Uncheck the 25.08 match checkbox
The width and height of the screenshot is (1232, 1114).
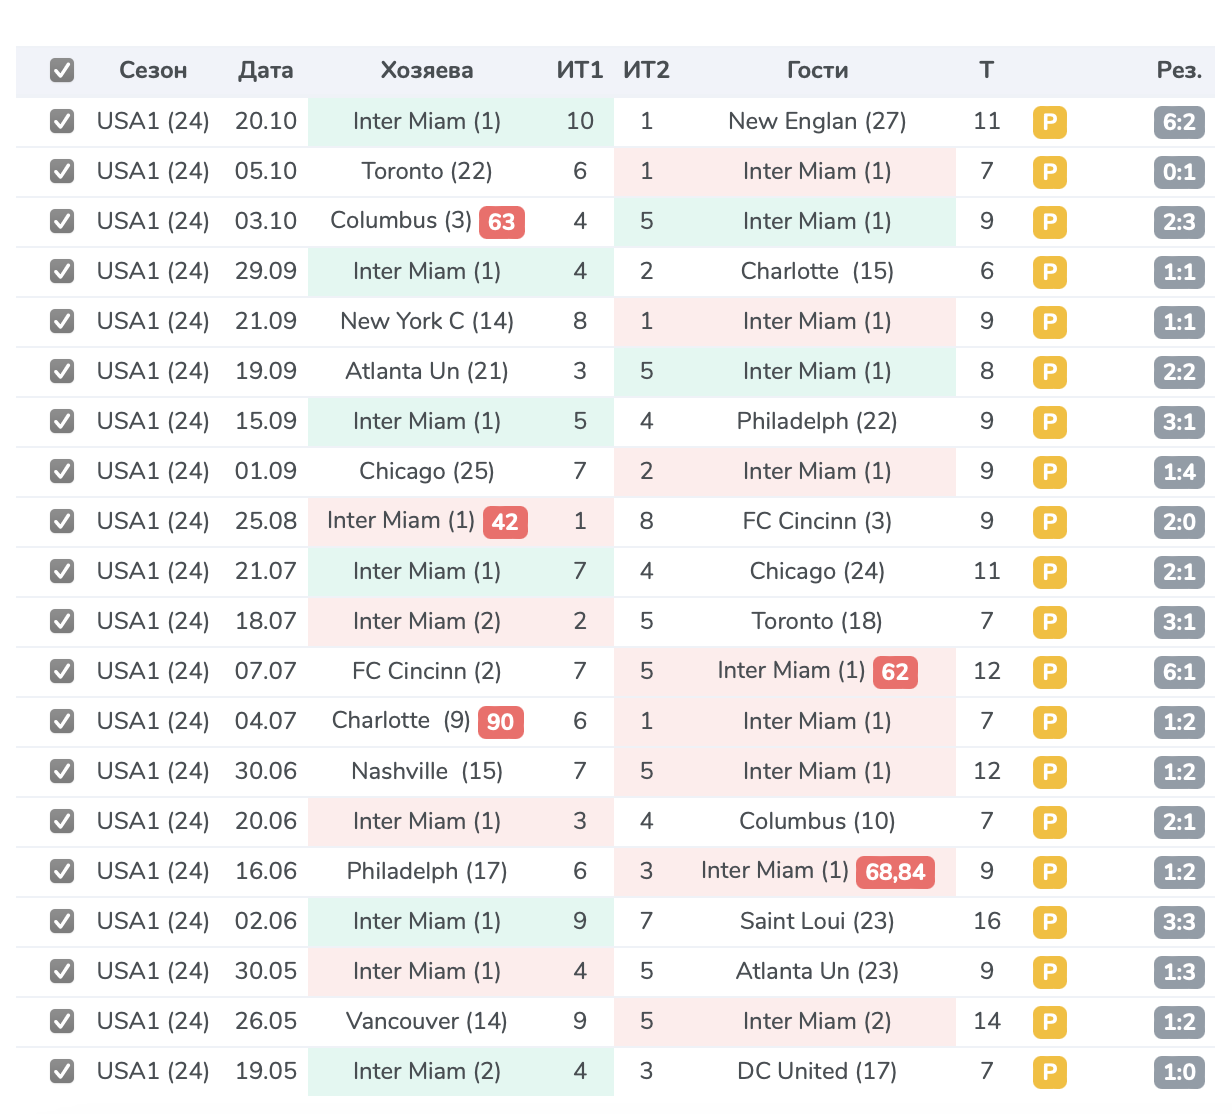pyautogui.click(x=62, y=521)
